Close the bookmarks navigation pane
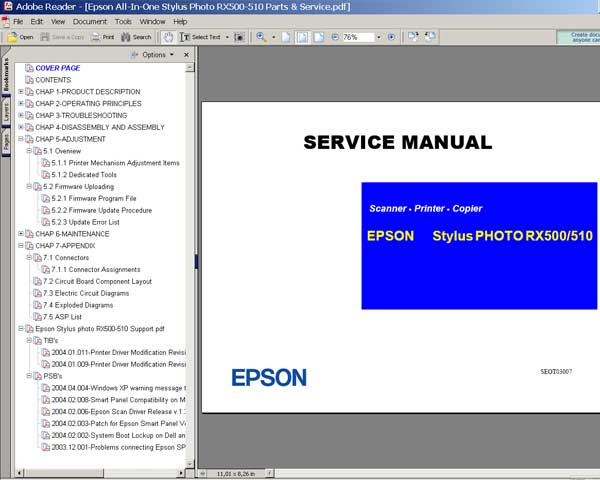 [x=186, y=55]
